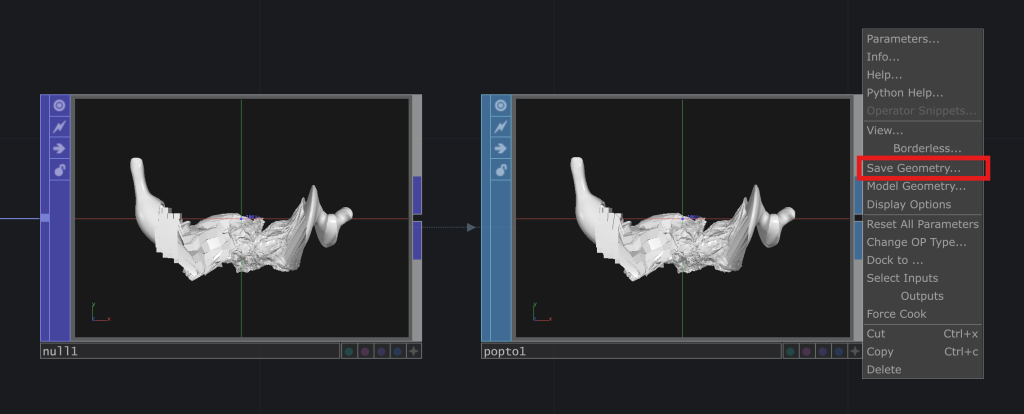Viewport: 1024px width, 414px height.
Task: Toggle the magenta flag on null1
Action: 365,351
